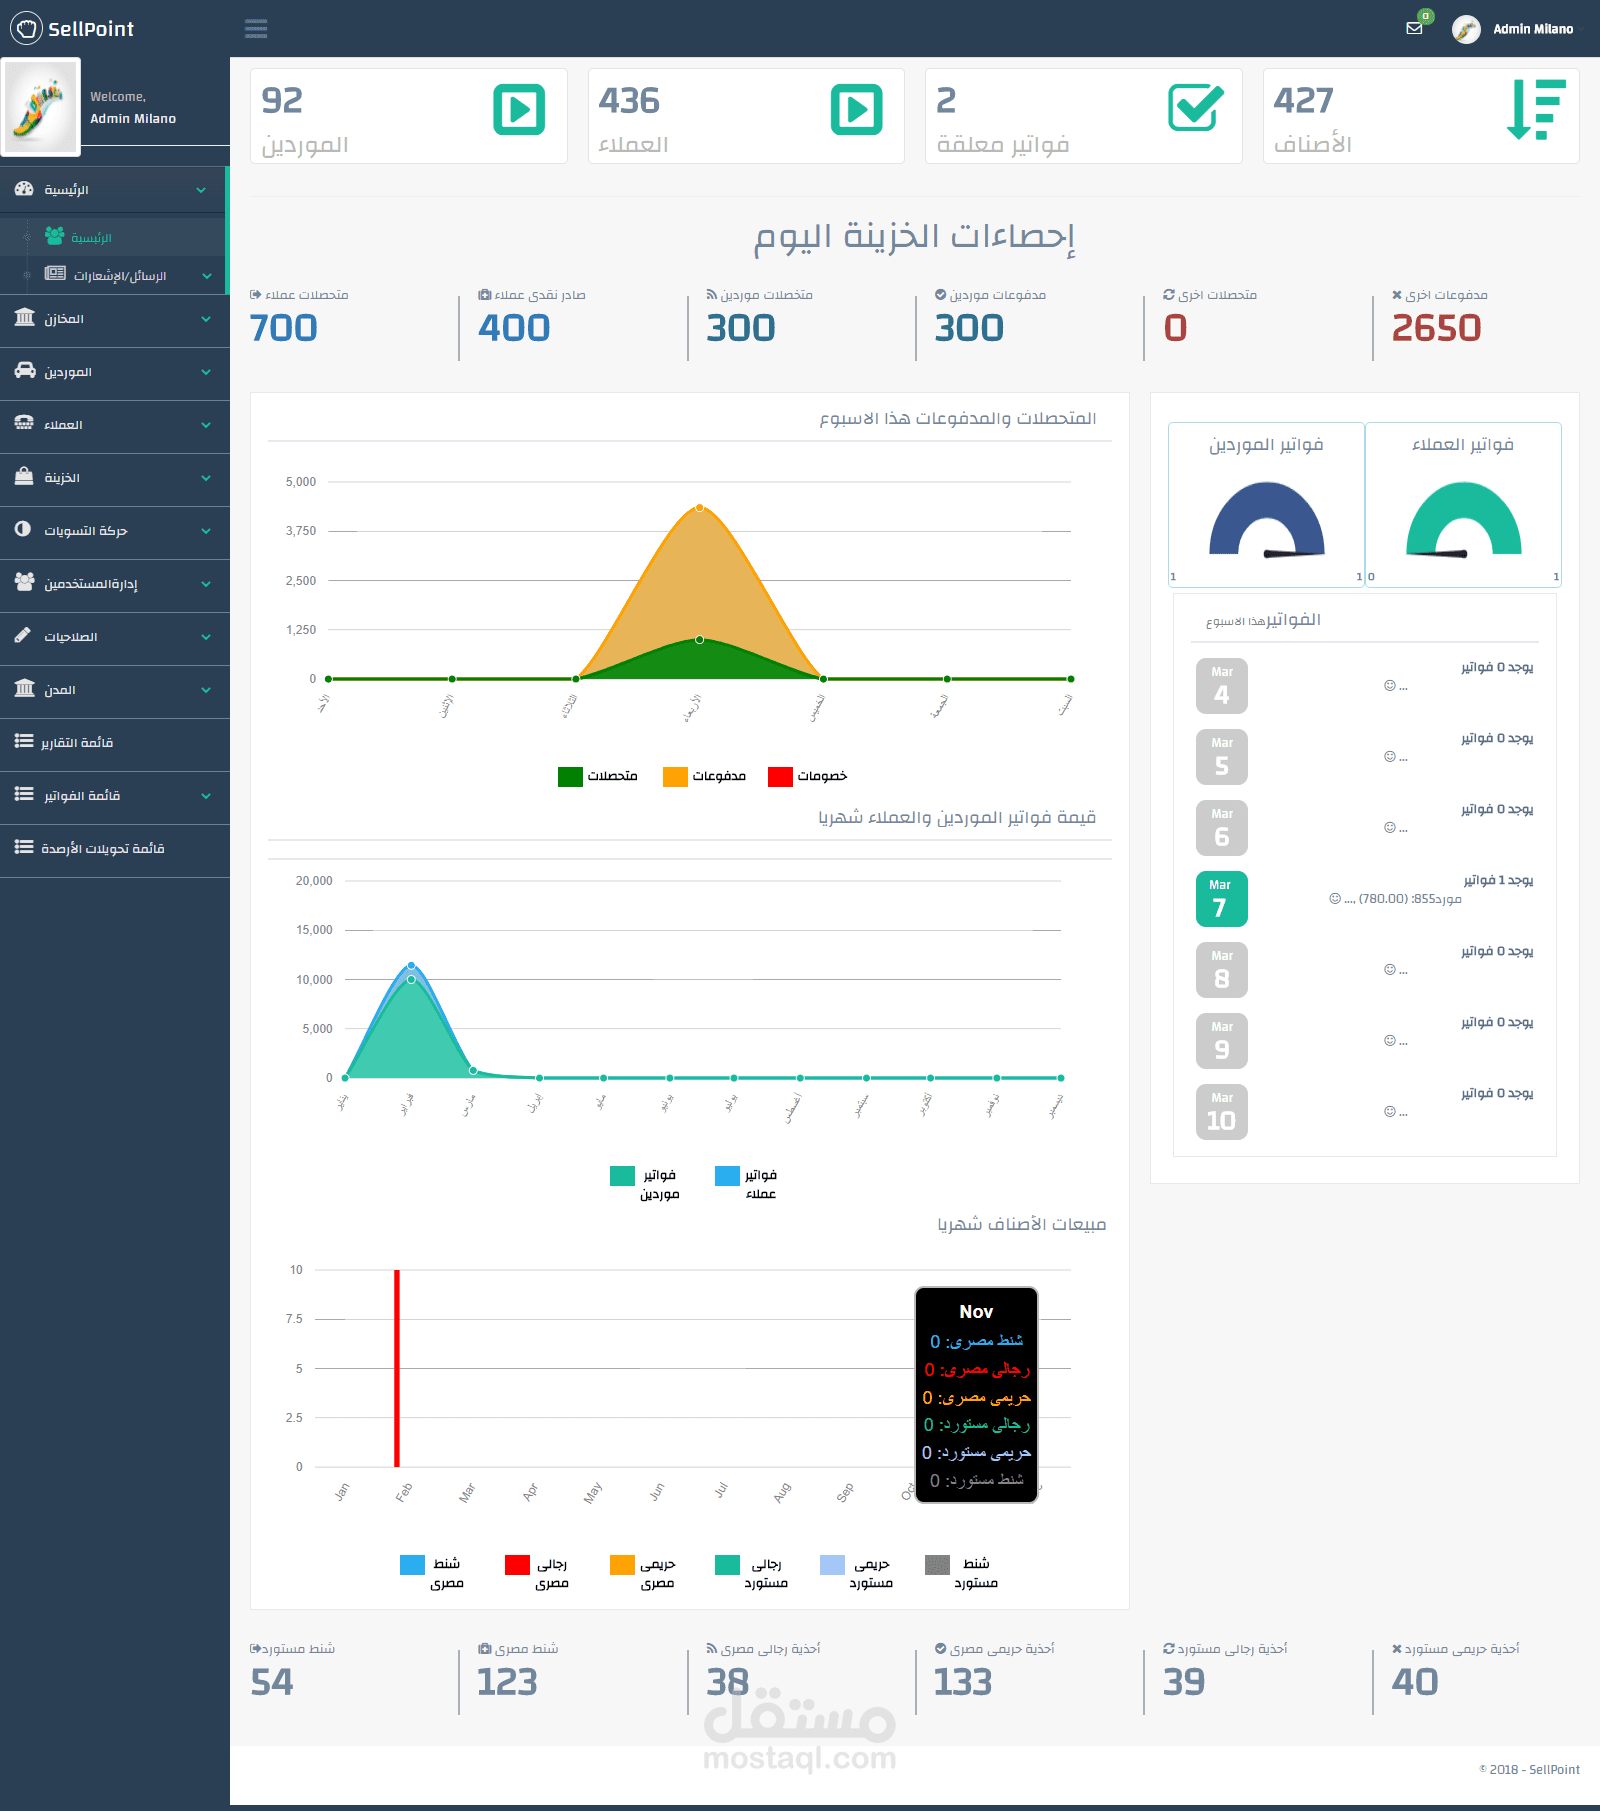Viewport: 1600px width, 1811px height.
Task: Toggle the hamburger sidebar menu
Action: [x=256, y=28]
